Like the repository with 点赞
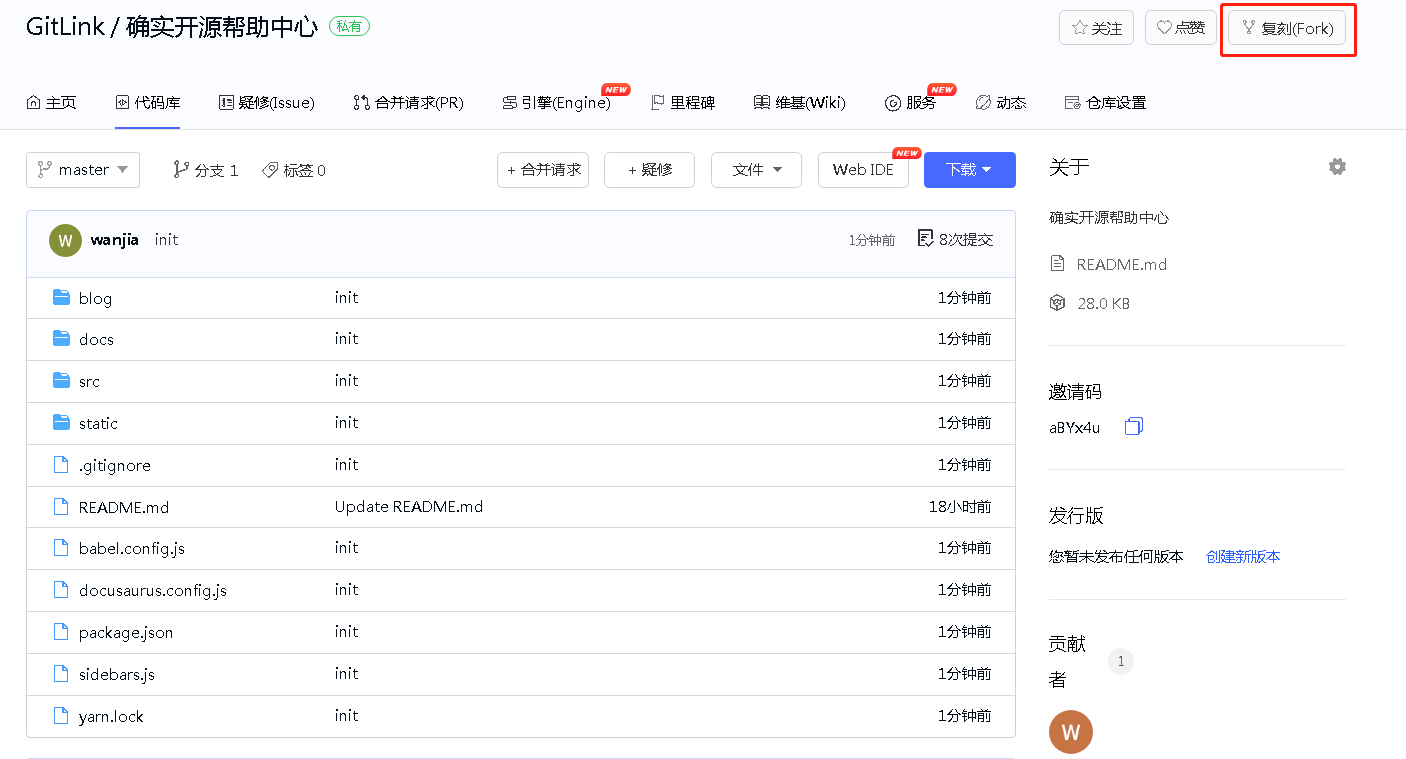Viewport: 1406px width, 759px height. [1180, 28]
